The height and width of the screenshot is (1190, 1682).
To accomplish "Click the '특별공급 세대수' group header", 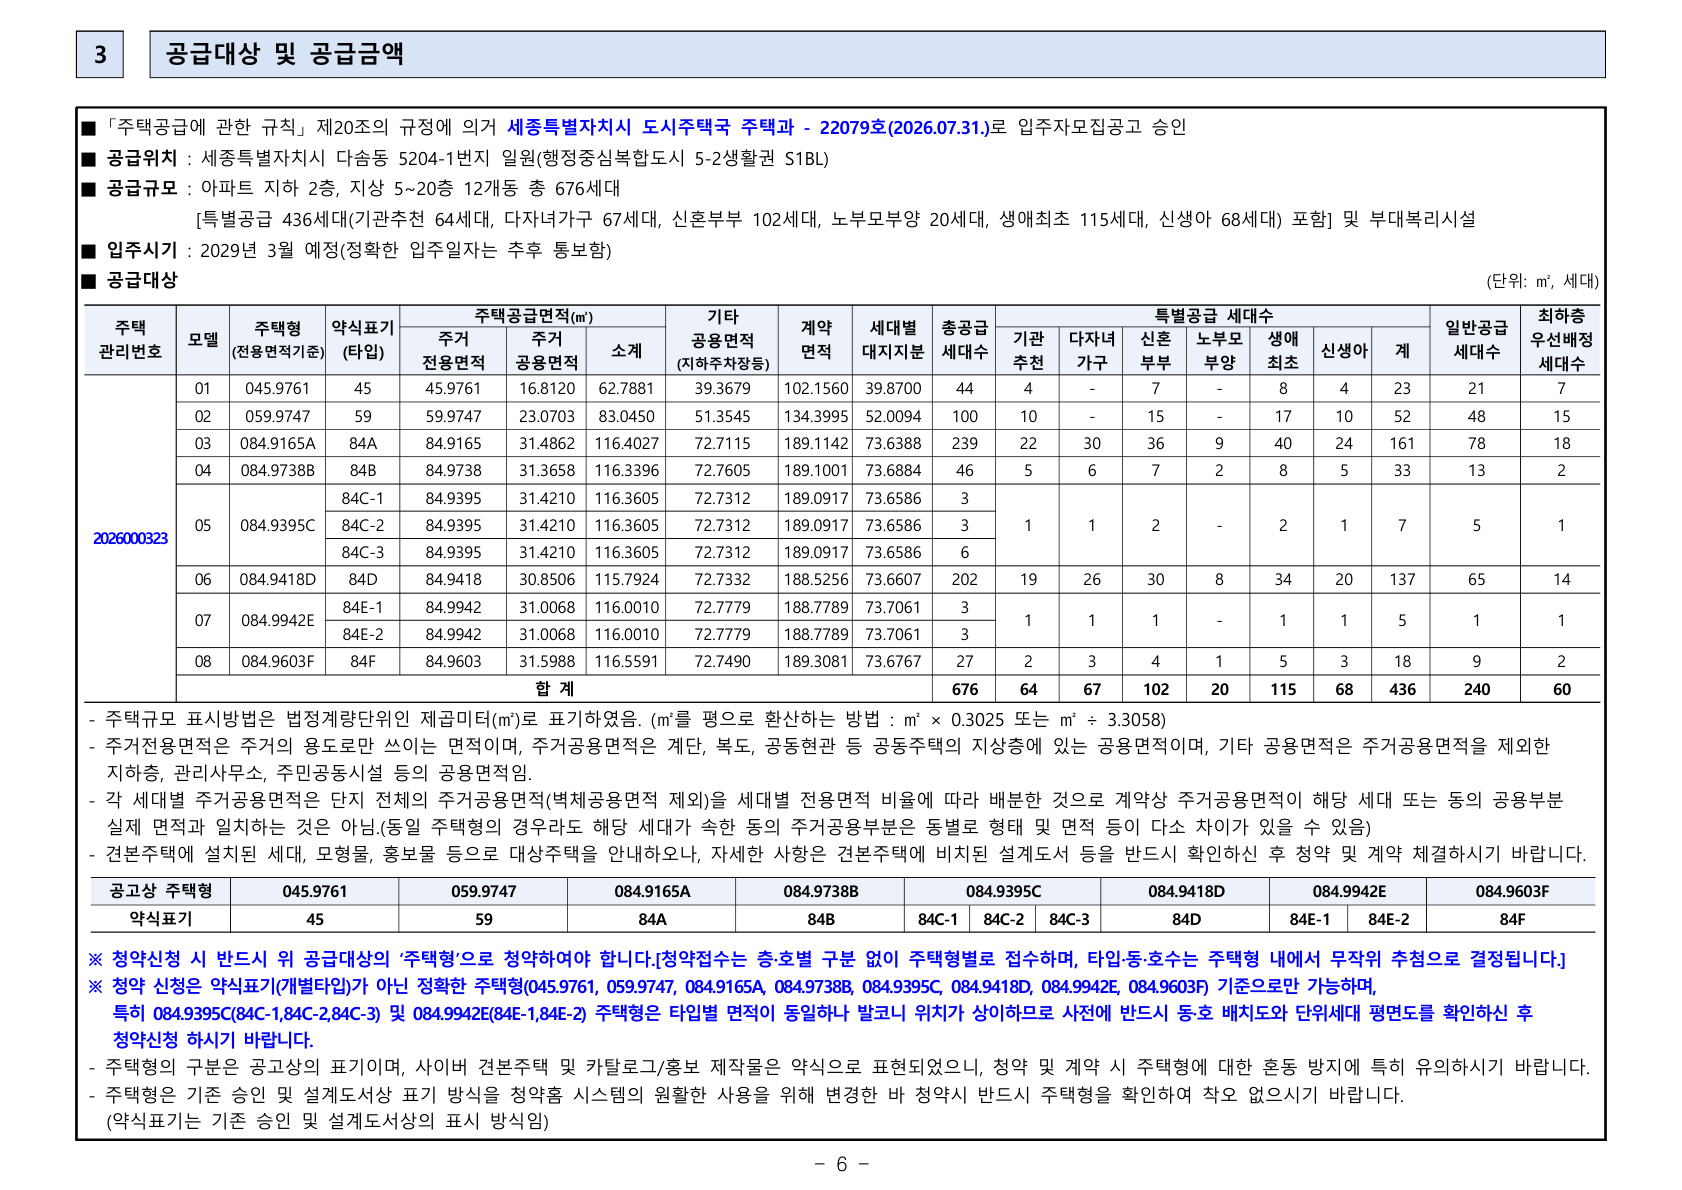I will pyautogui.click(x=1213, y=316).
